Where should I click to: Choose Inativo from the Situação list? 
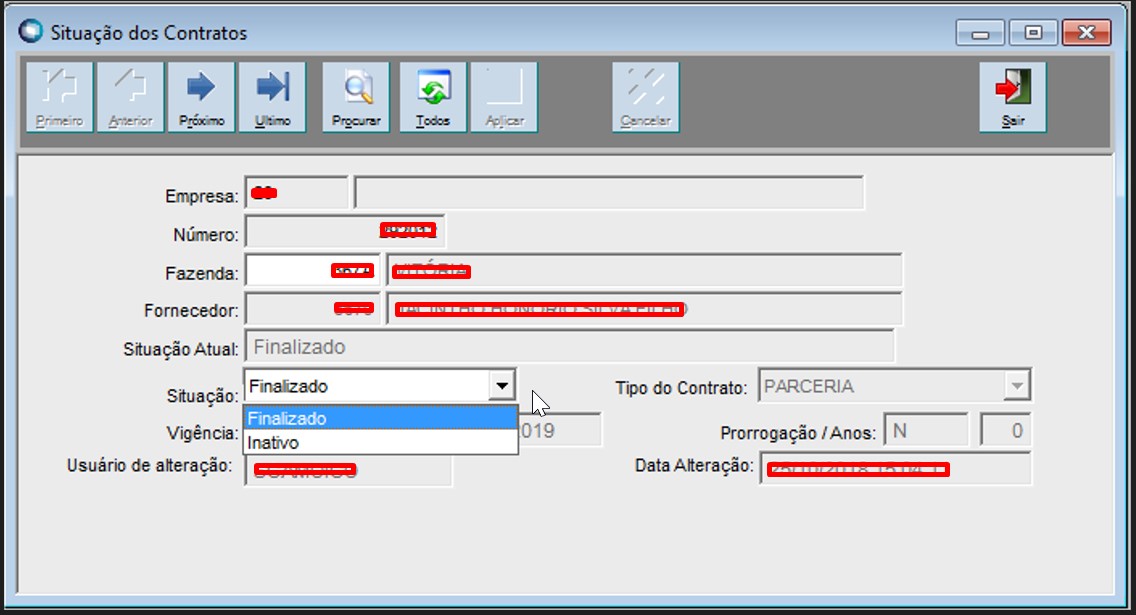380,442
